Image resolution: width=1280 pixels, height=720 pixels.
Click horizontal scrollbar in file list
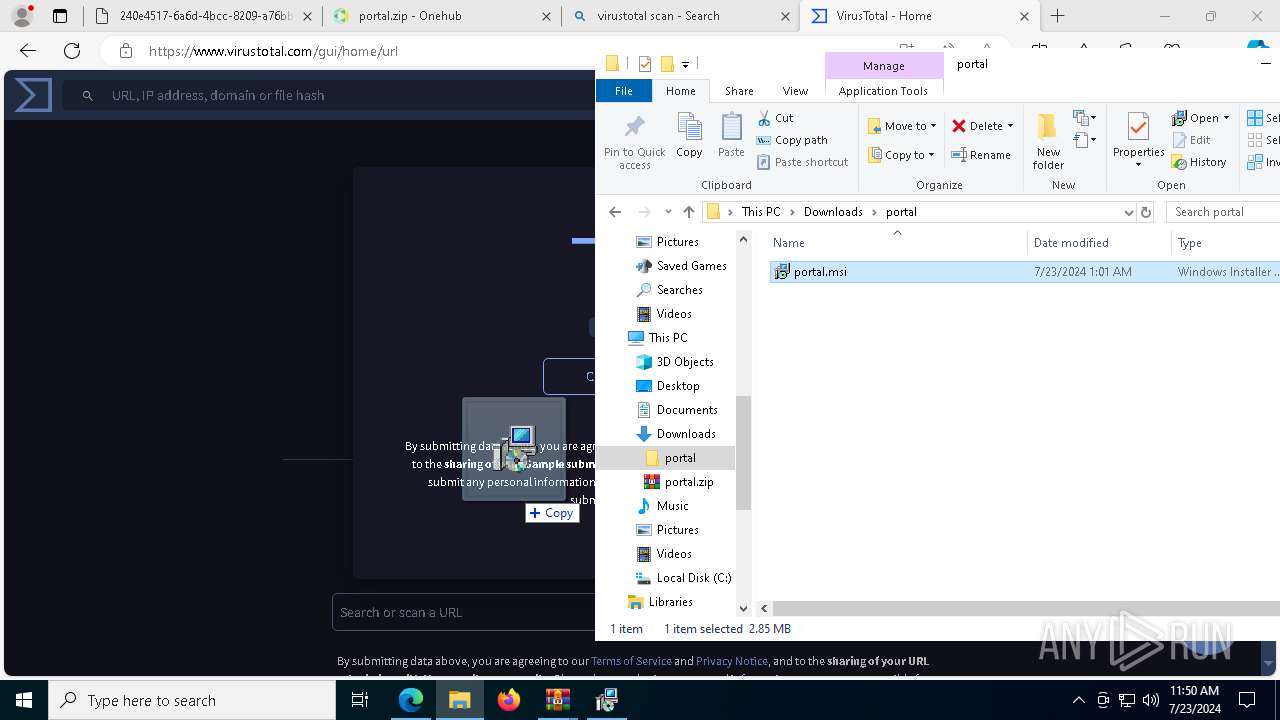click(1026, 608)
